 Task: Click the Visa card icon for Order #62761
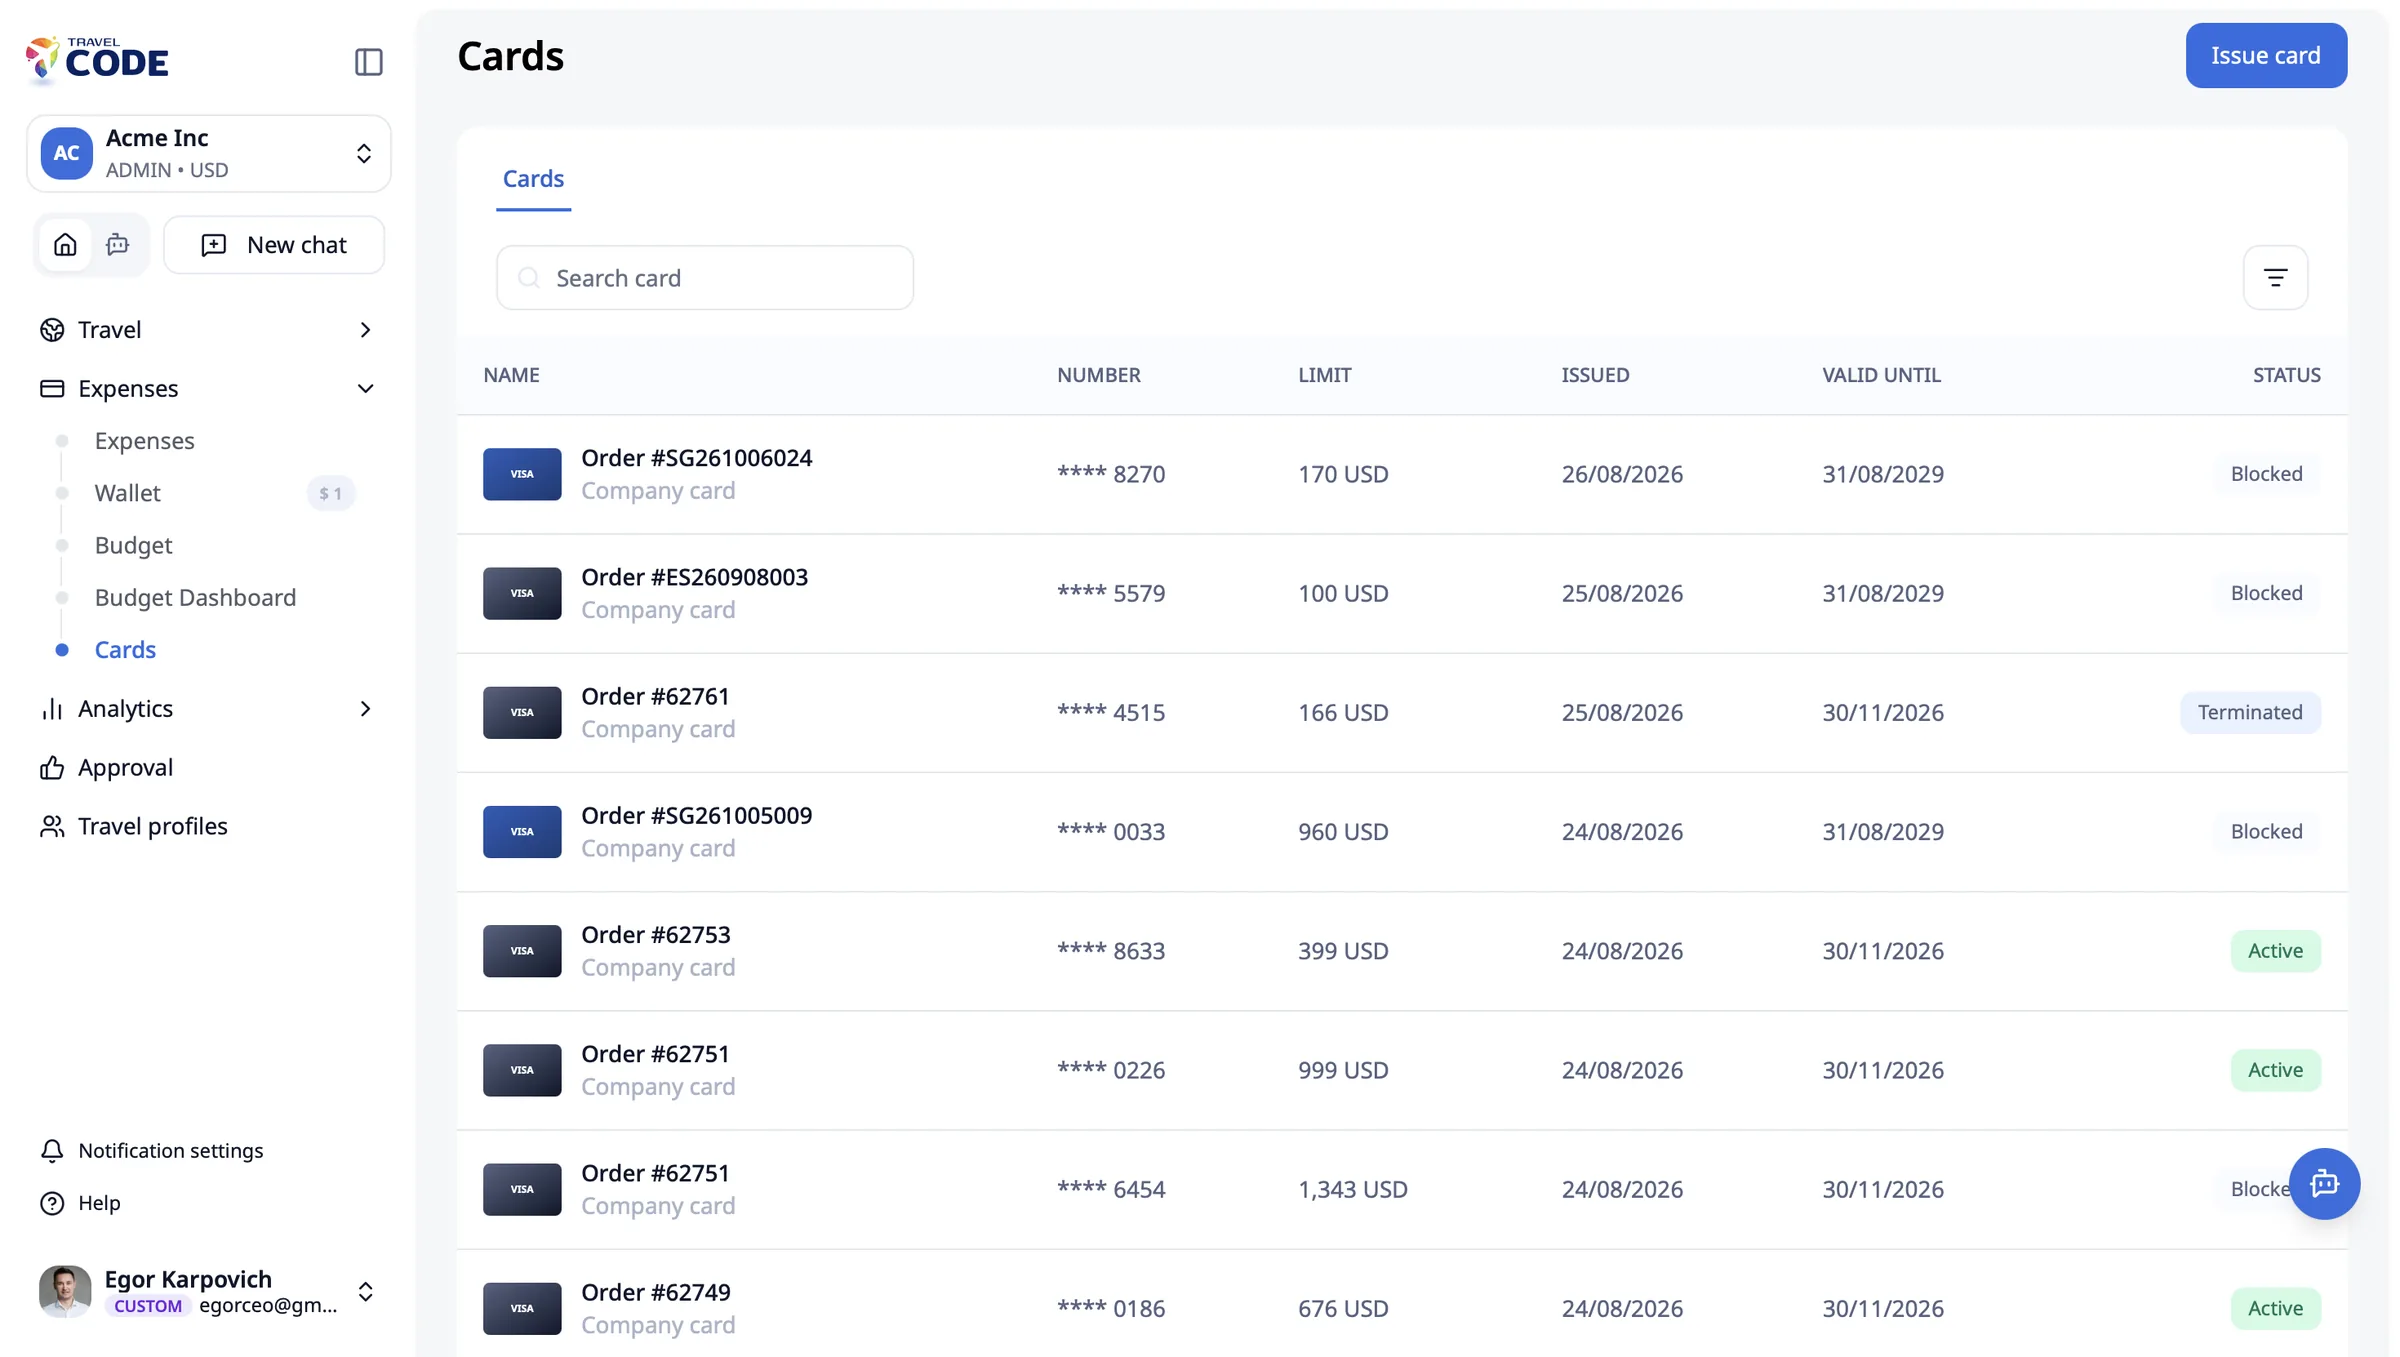(x=522, y=712)
